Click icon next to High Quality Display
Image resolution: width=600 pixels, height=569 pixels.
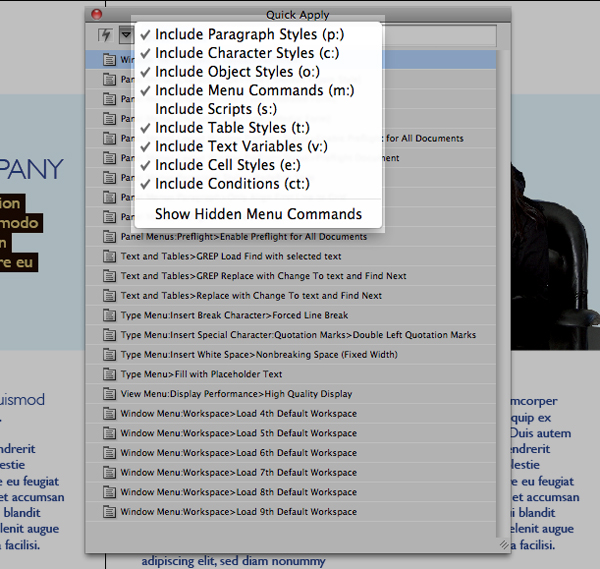110,394
